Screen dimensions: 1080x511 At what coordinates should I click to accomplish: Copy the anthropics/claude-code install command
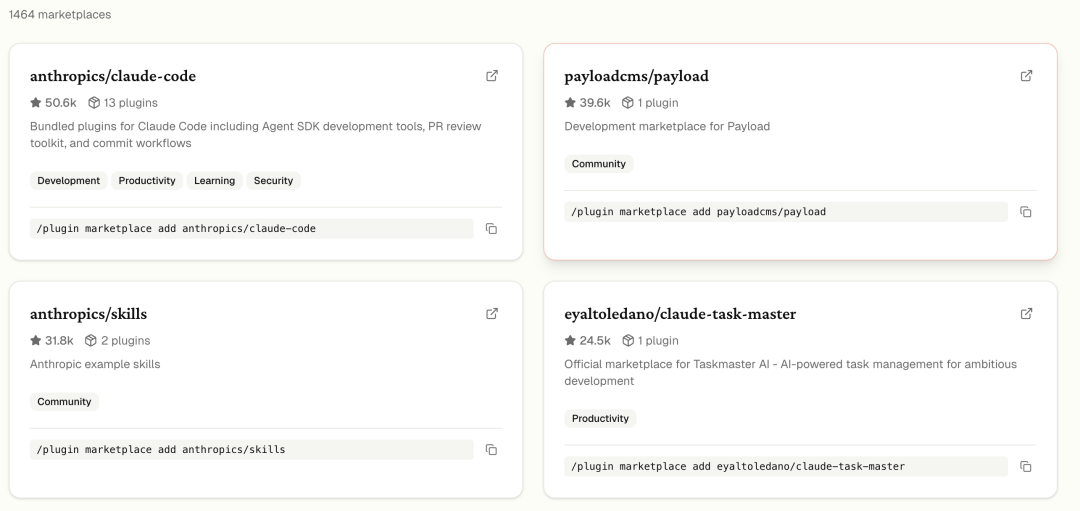pos(491,229)
